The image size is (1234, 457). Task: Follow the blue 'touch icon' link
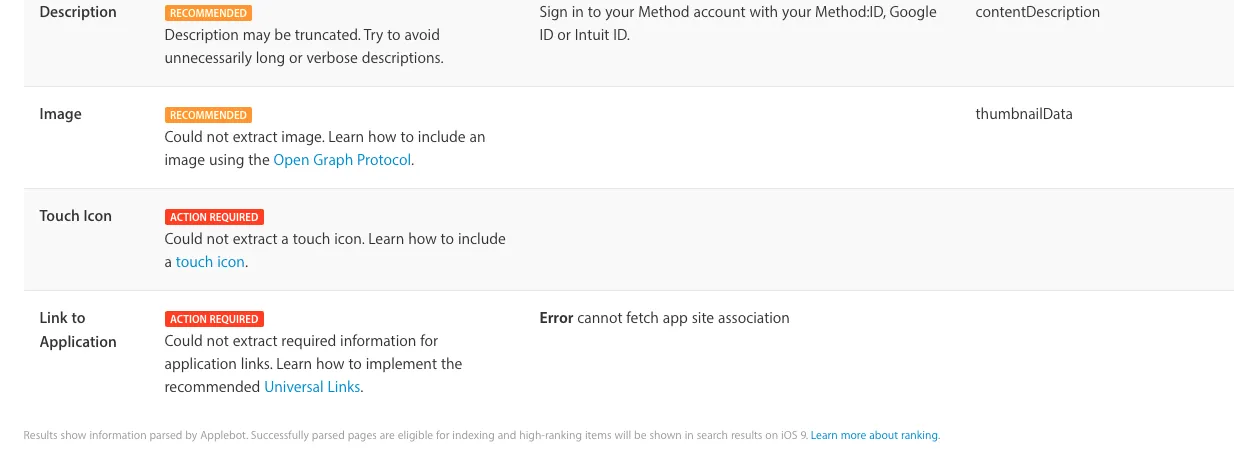click(x=210, y=262)
